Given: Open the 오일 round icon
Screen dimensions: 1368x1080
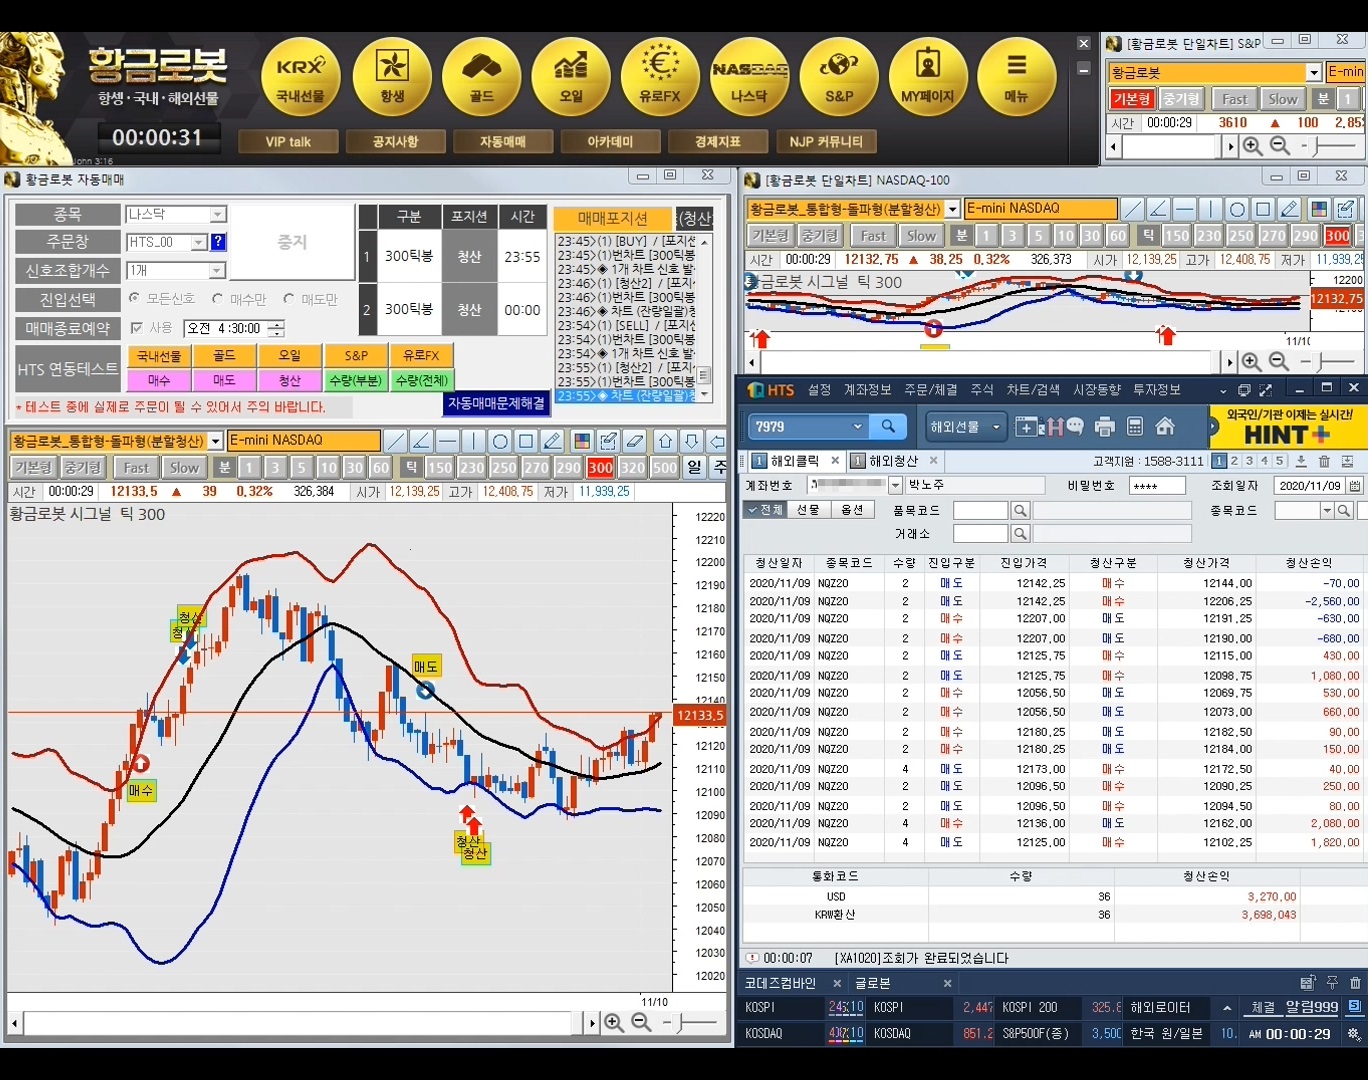Looking at the screenshot, I should pos(571,79).
